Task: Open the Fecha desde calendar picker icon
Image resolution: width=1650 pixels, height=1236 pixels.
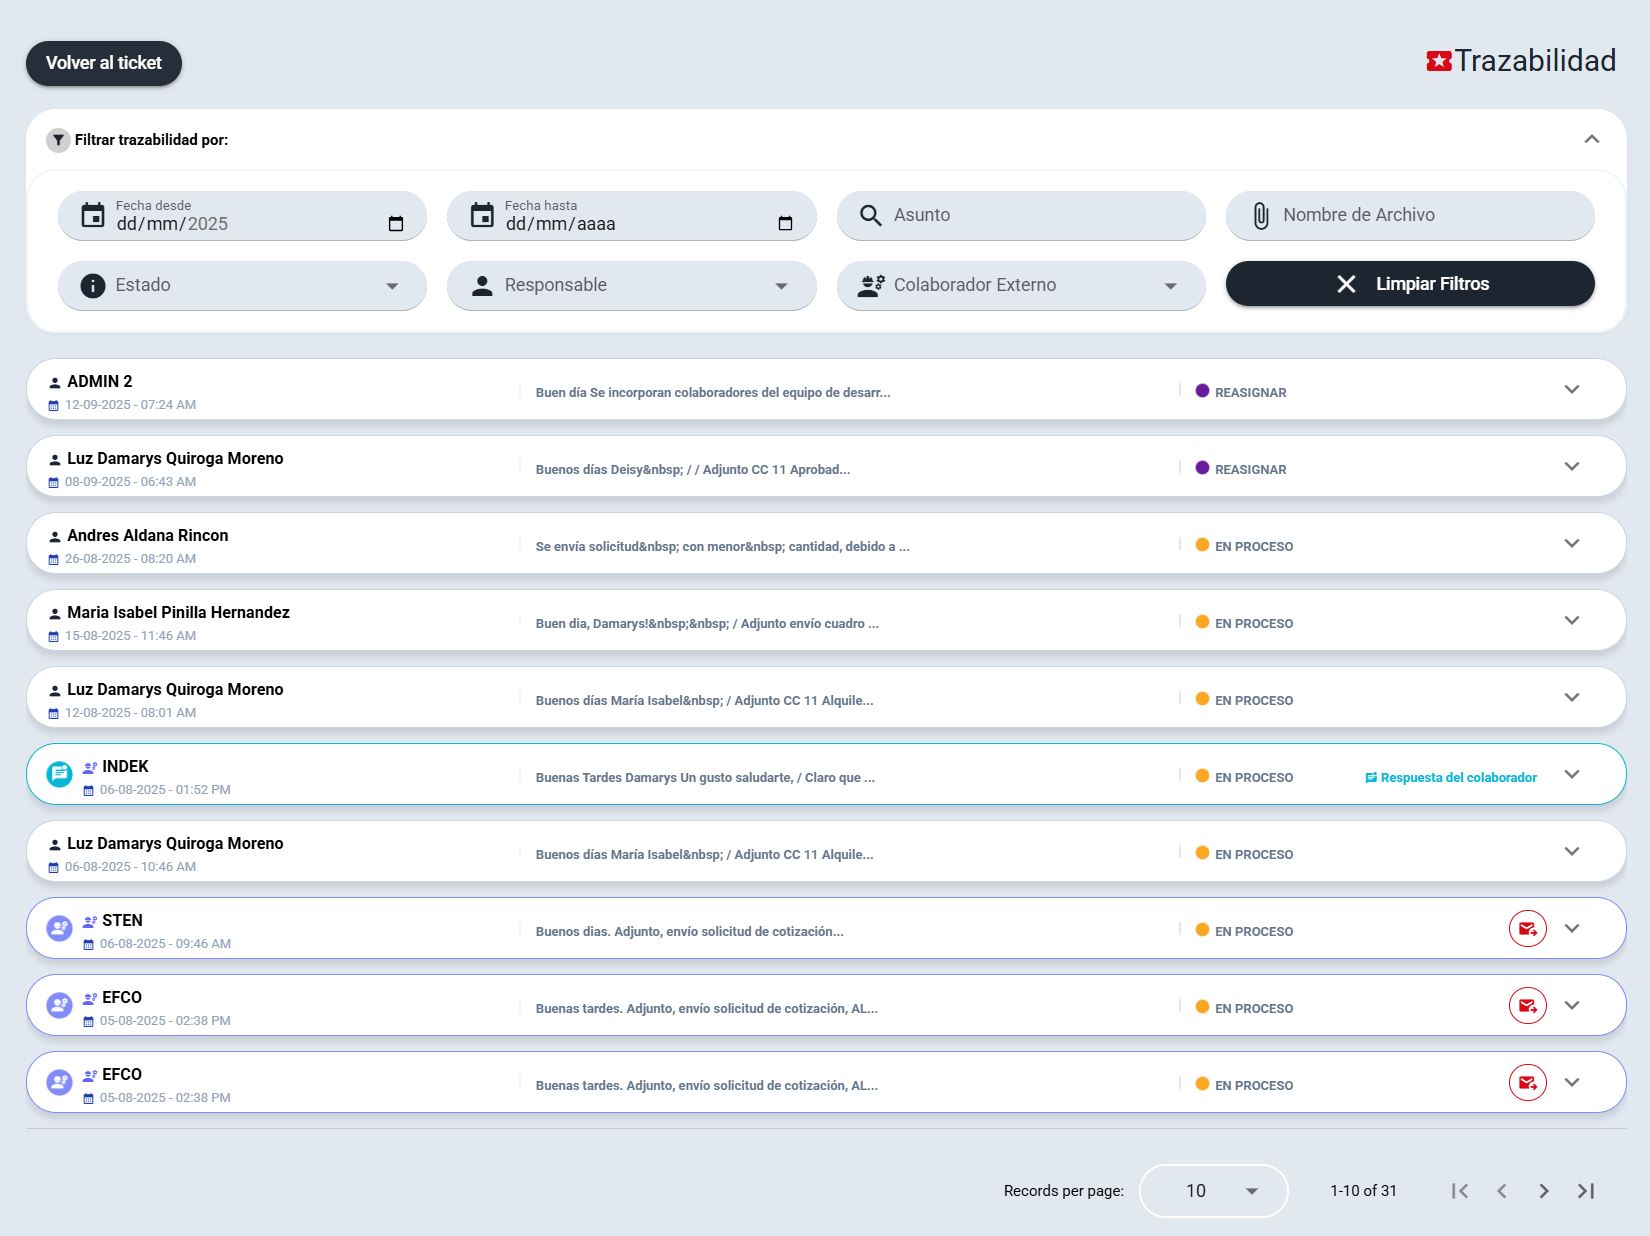Action: click(396, 224)
